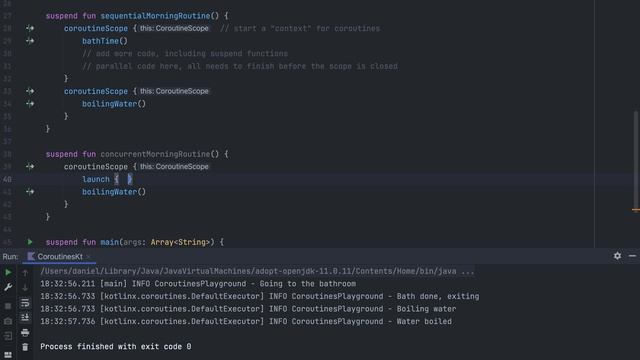The height and width of the screenshot is (360, 640).
Task: Click the editor vertical scrollbar
Action: coord(636,159)
